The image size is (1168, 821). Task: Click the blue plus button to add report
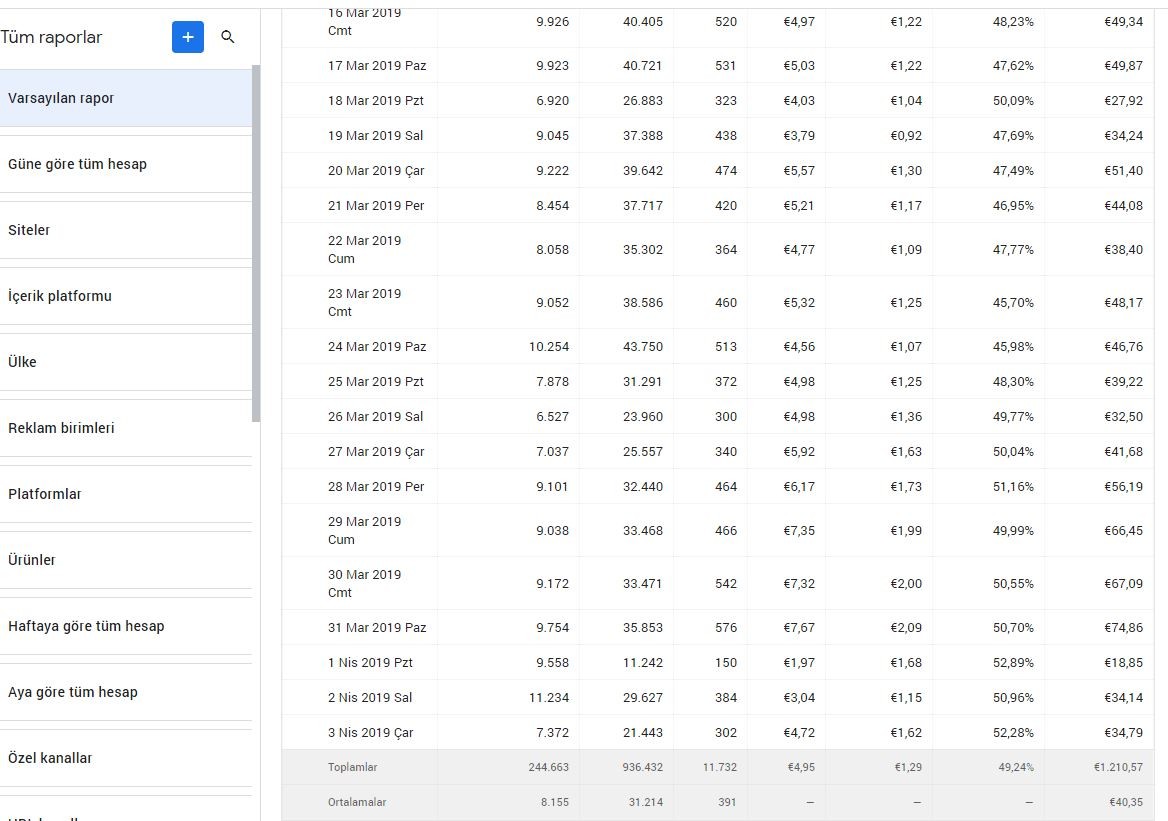tap(188, 37)
